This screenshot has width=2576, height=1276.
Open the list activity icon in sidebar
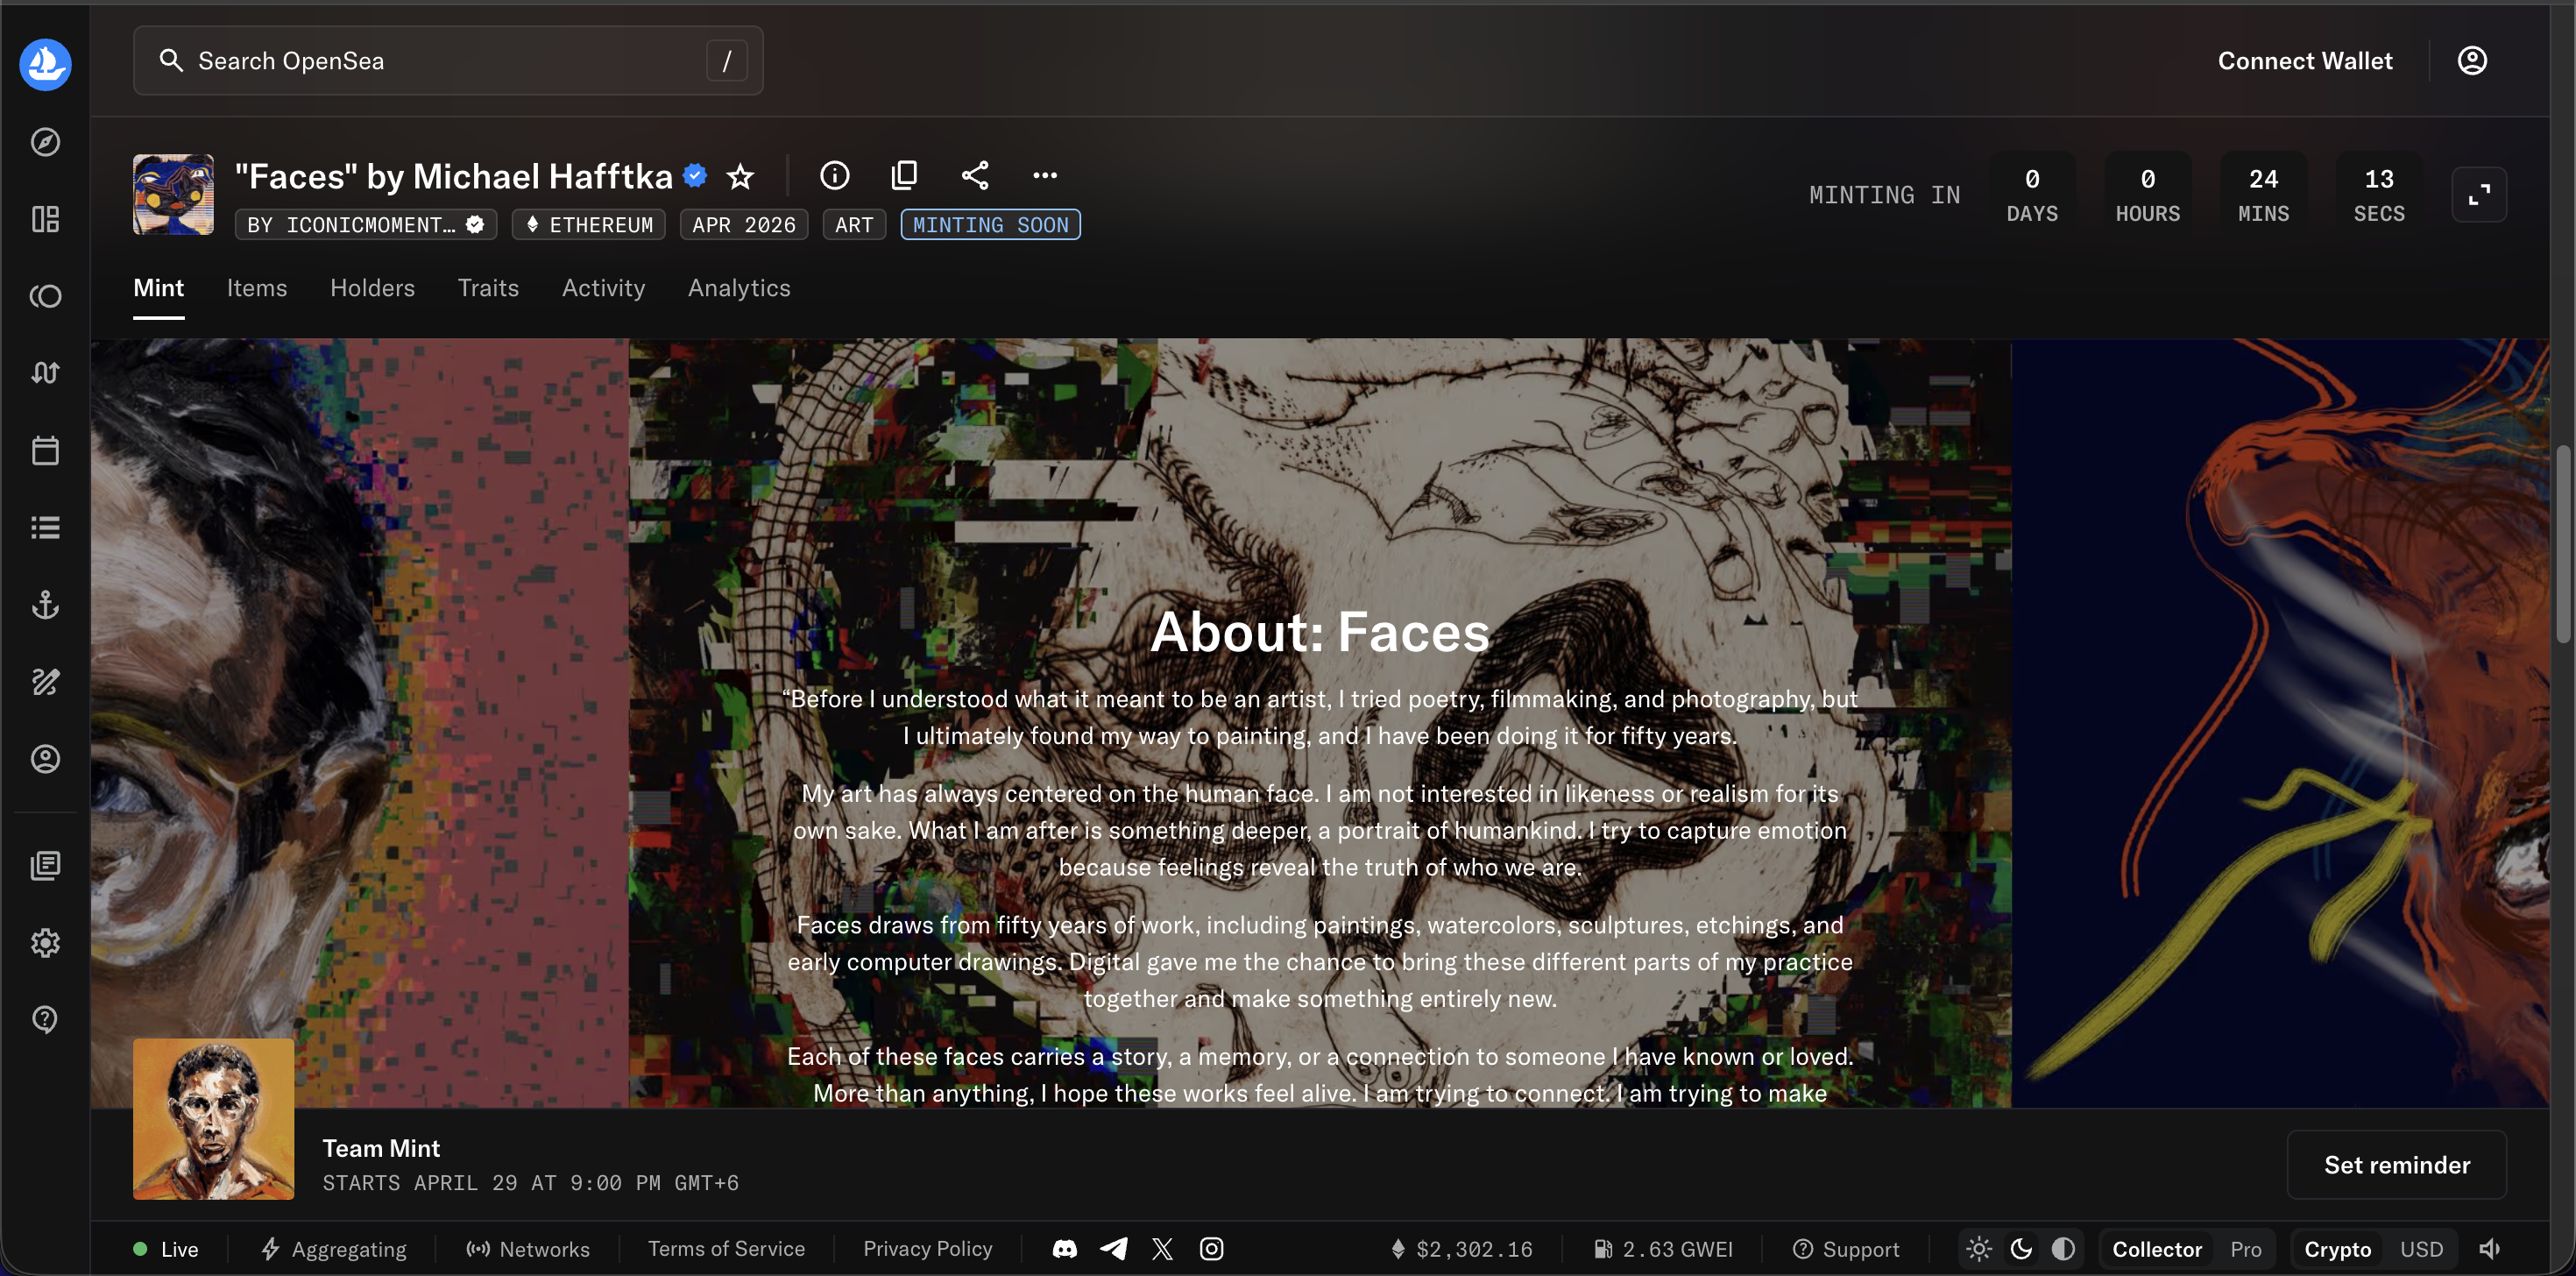(x=45, y=527)
